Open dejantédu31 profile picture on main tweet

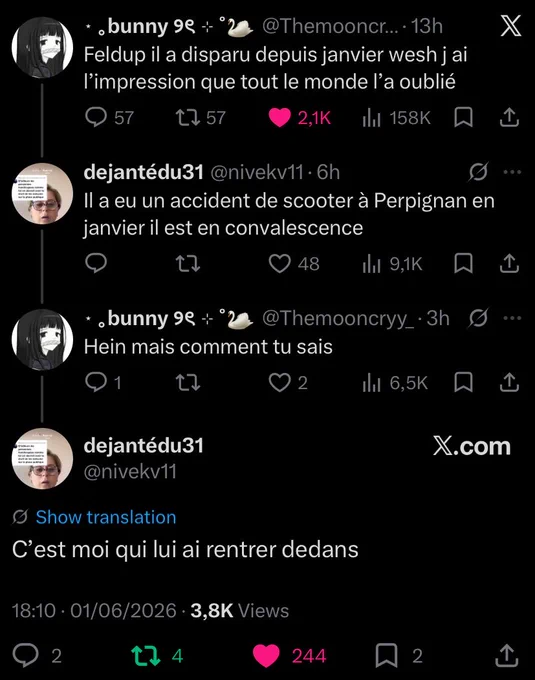(x=42, y=458)
